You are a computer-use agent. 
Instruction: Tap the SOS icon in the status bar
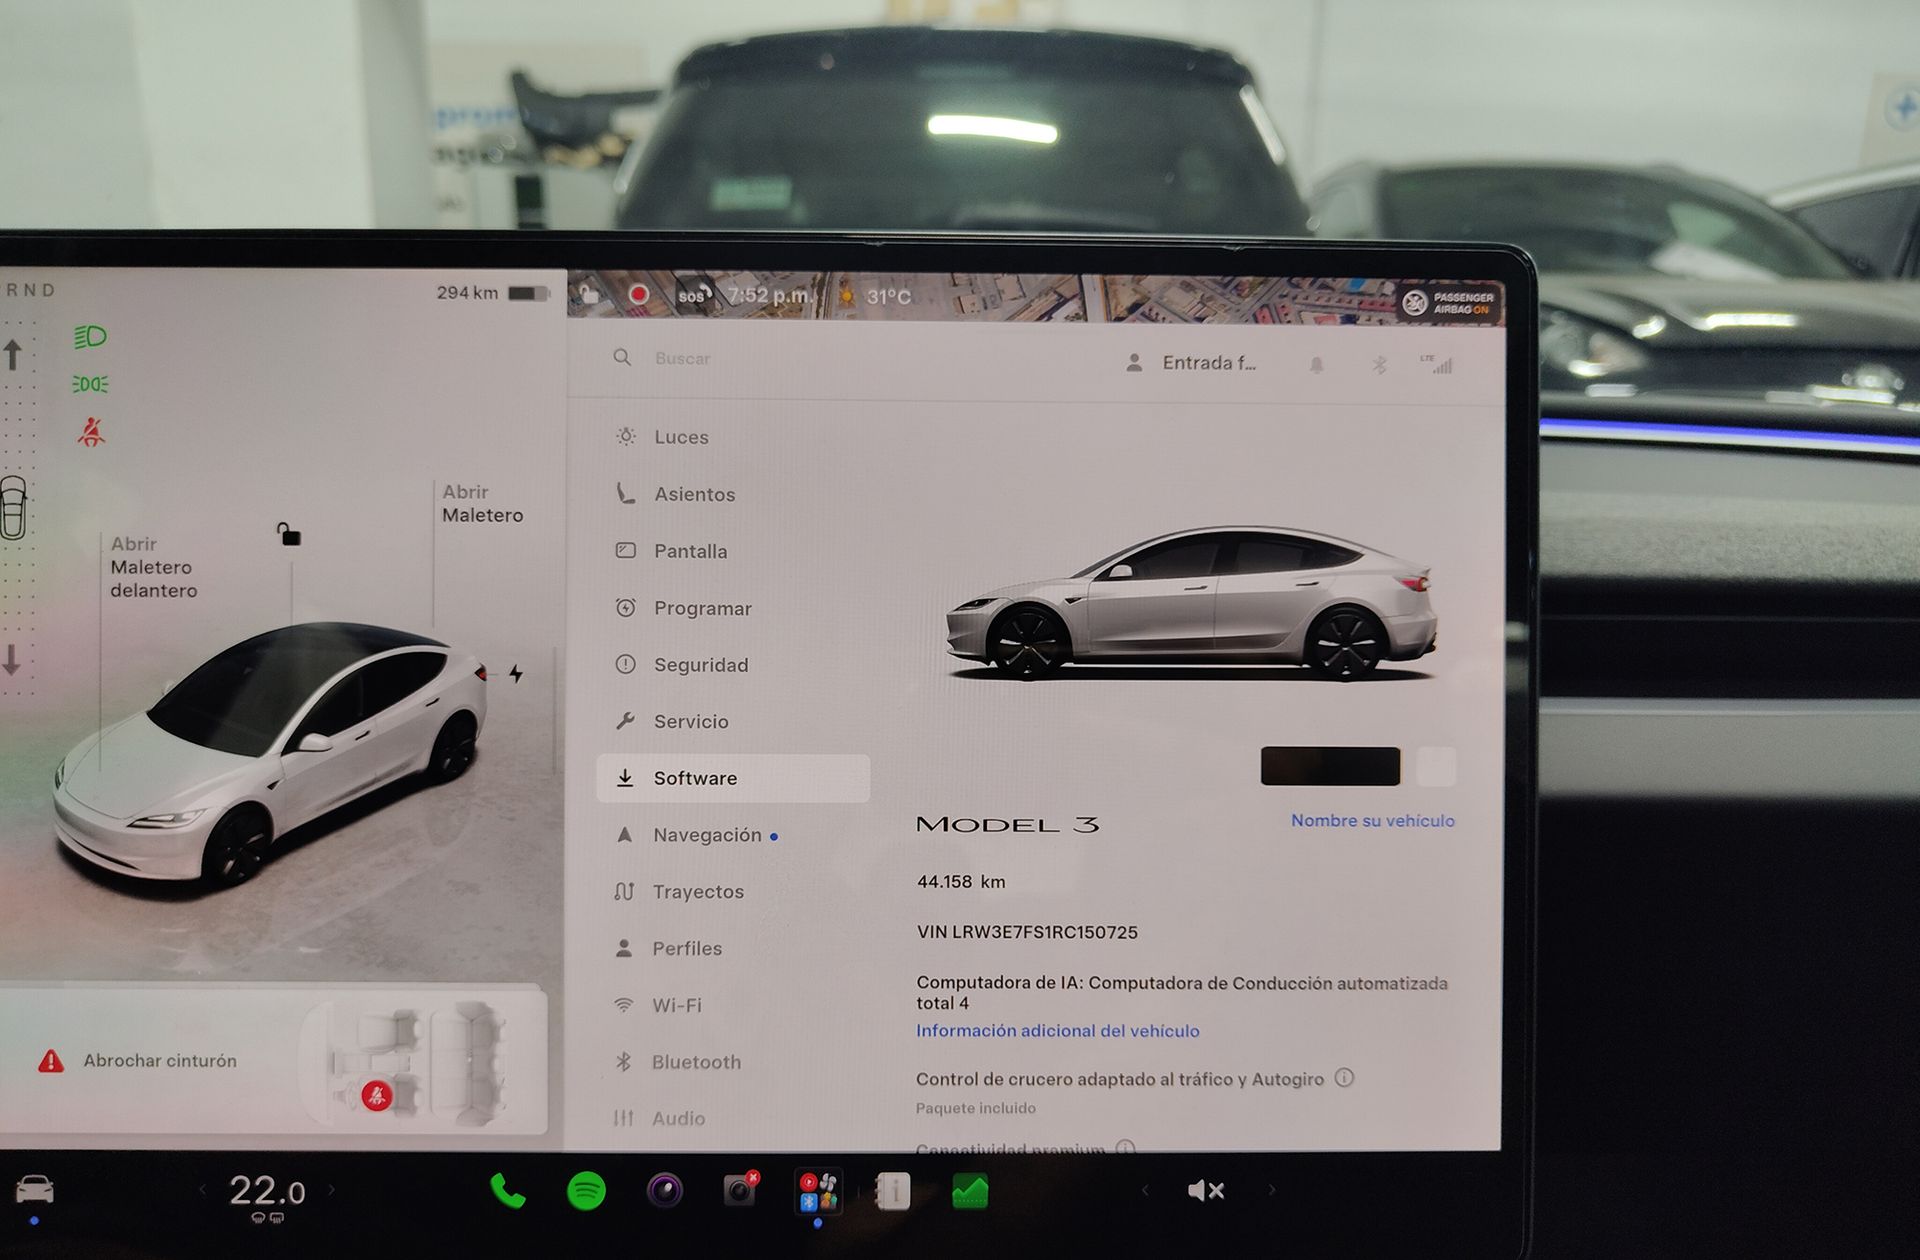click(x=693, y=295)
